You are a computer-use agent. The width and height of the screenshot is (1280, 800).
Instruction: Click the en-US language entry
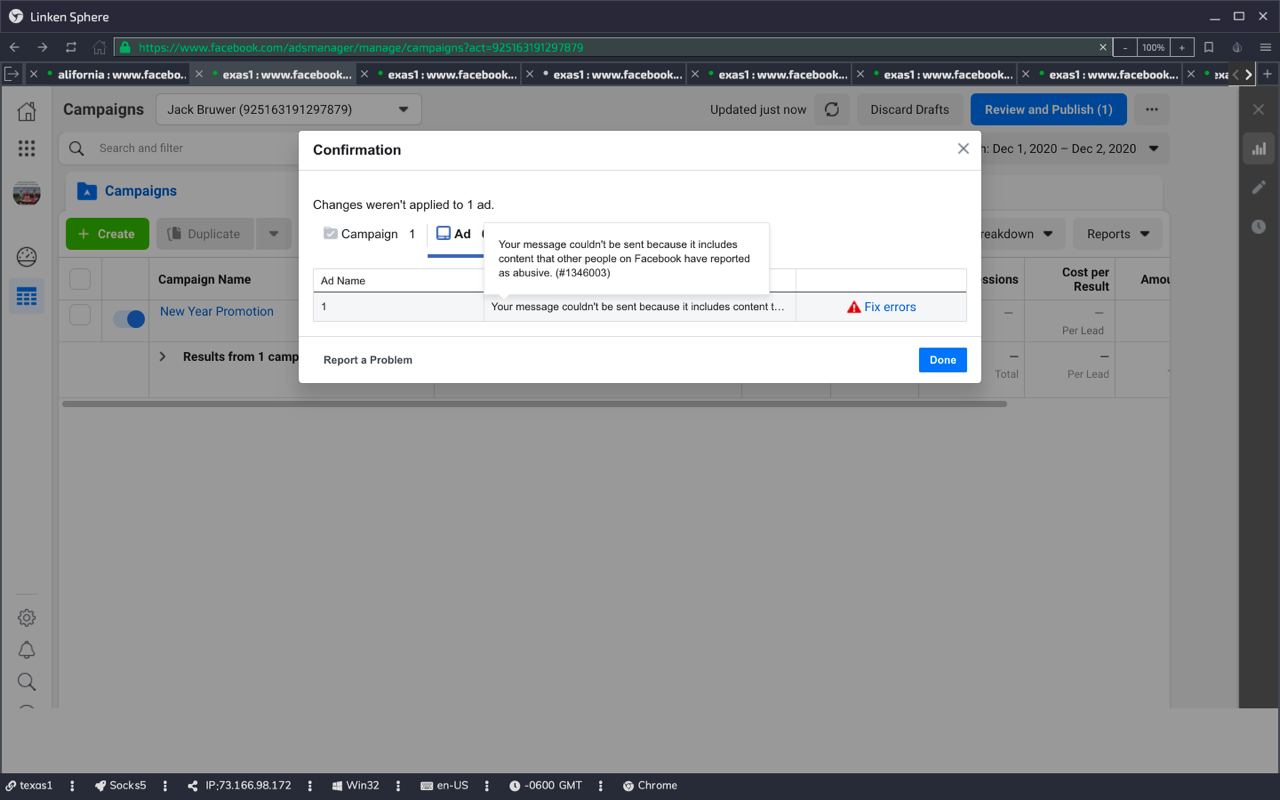[444, 786]
